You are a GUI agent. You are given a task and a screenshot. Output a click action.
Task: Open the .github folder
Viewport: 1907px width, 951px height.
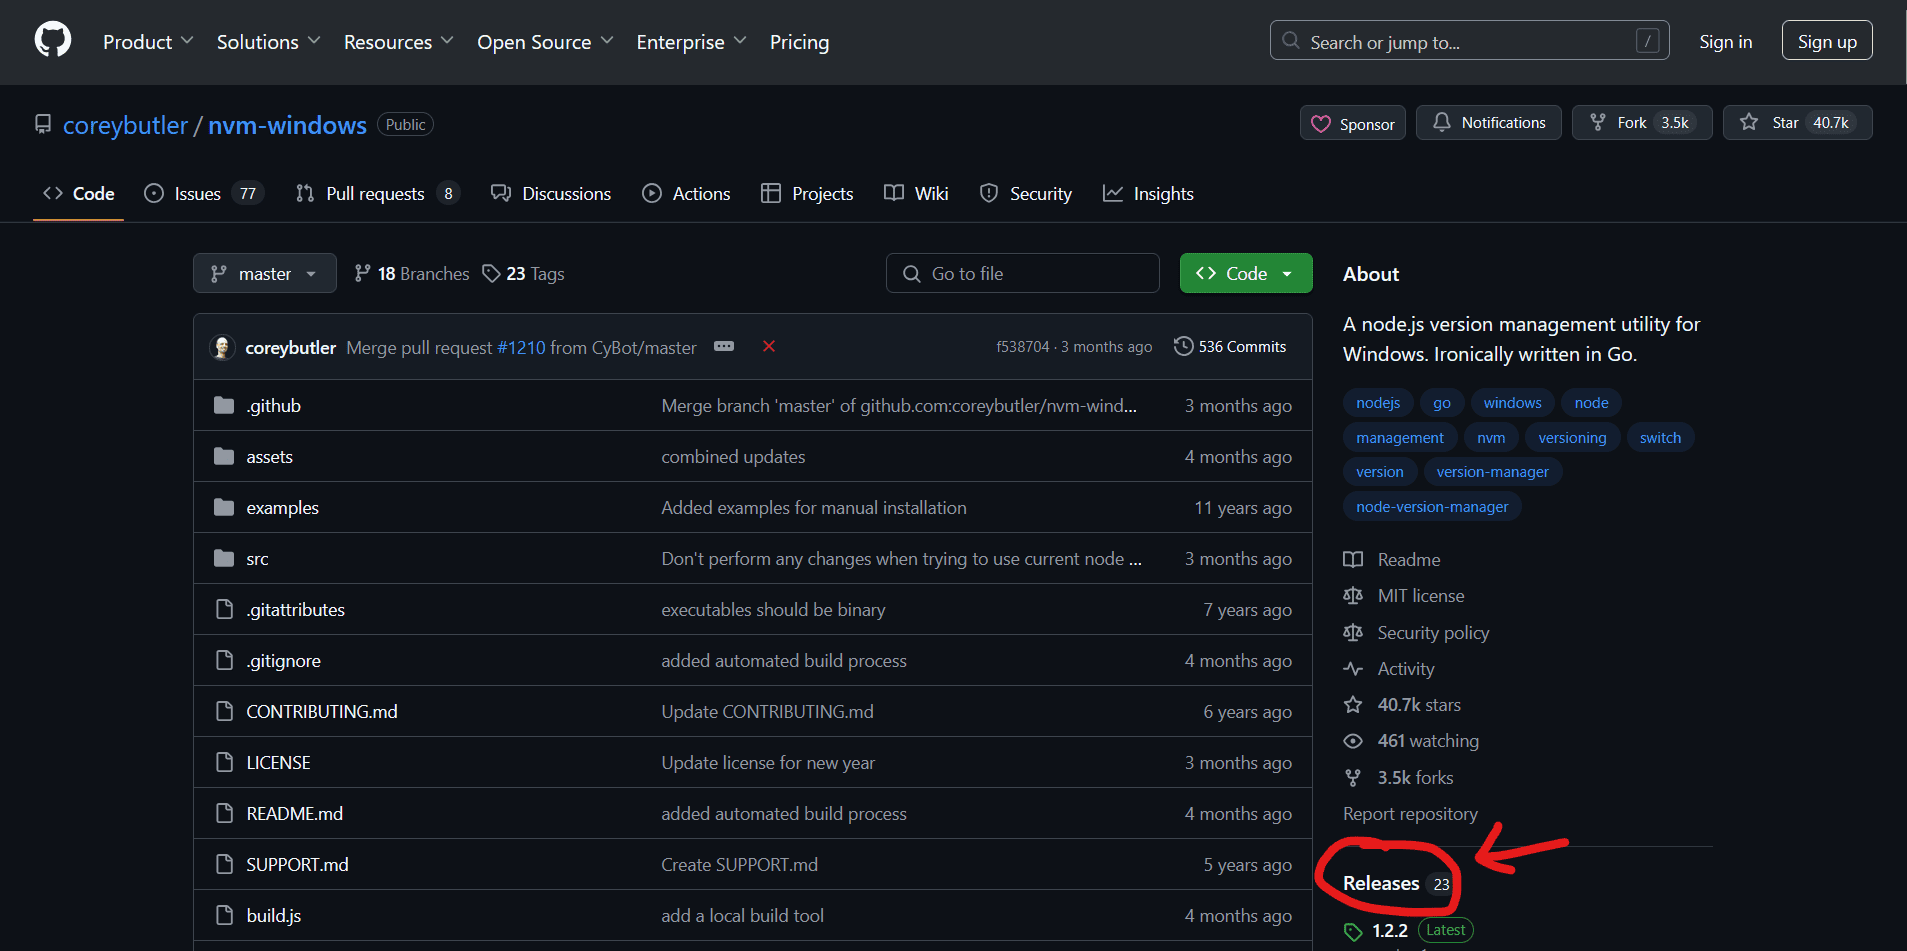[x=273, y=405]
